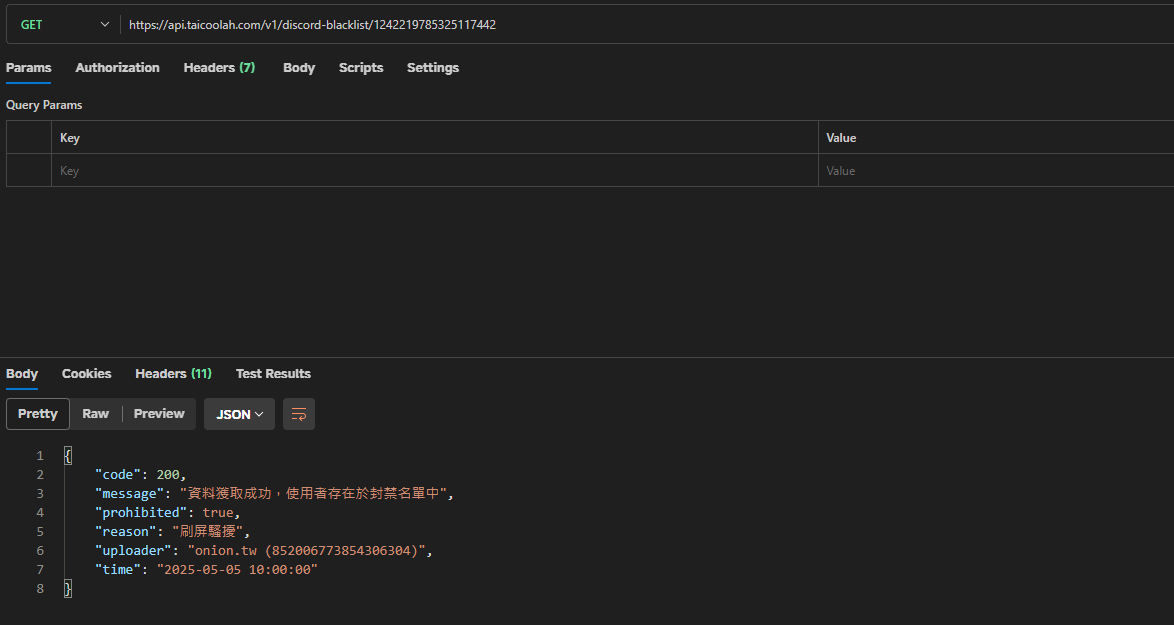Viewport: 1174px width, 625px height.
Task: Click the "uploader" value in the response
Action: pos(309,551)
